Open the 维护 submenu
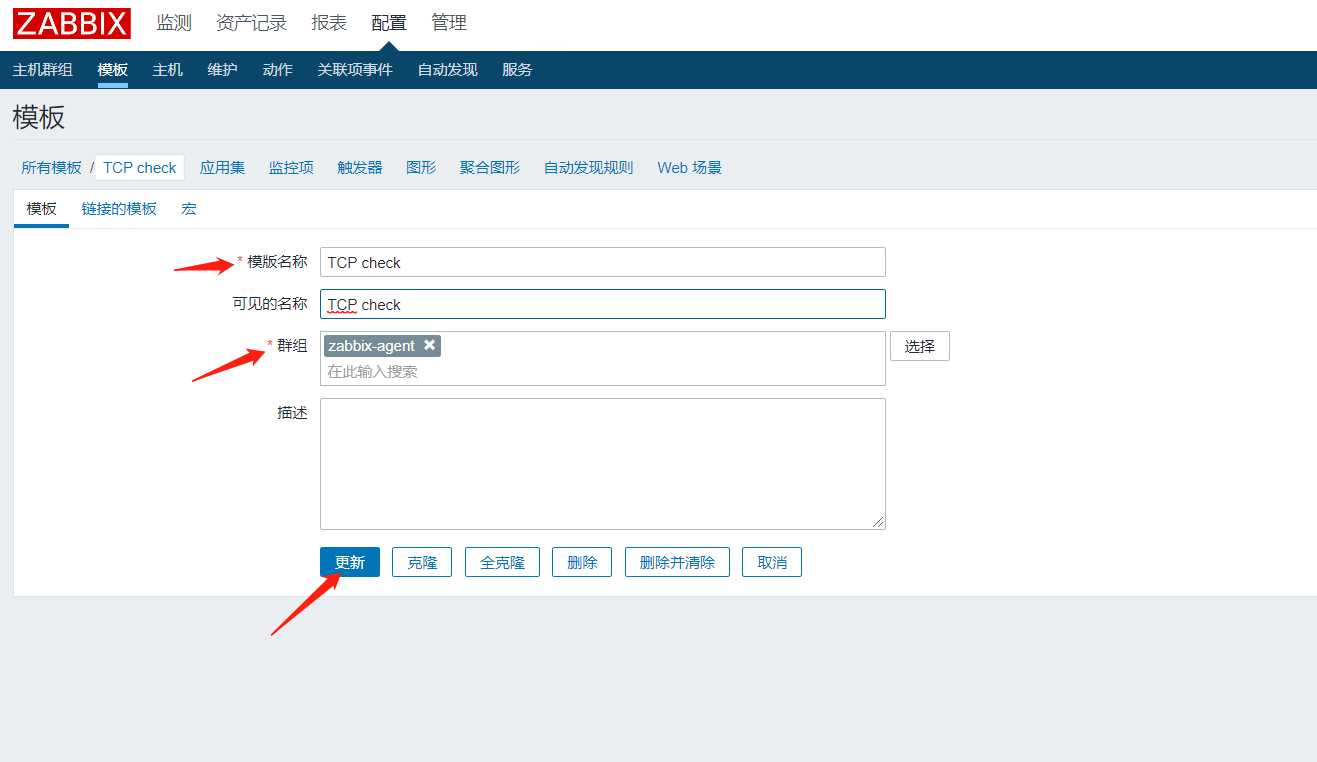The height and width of the screenshot is (762, 1317). pos(222,70)
